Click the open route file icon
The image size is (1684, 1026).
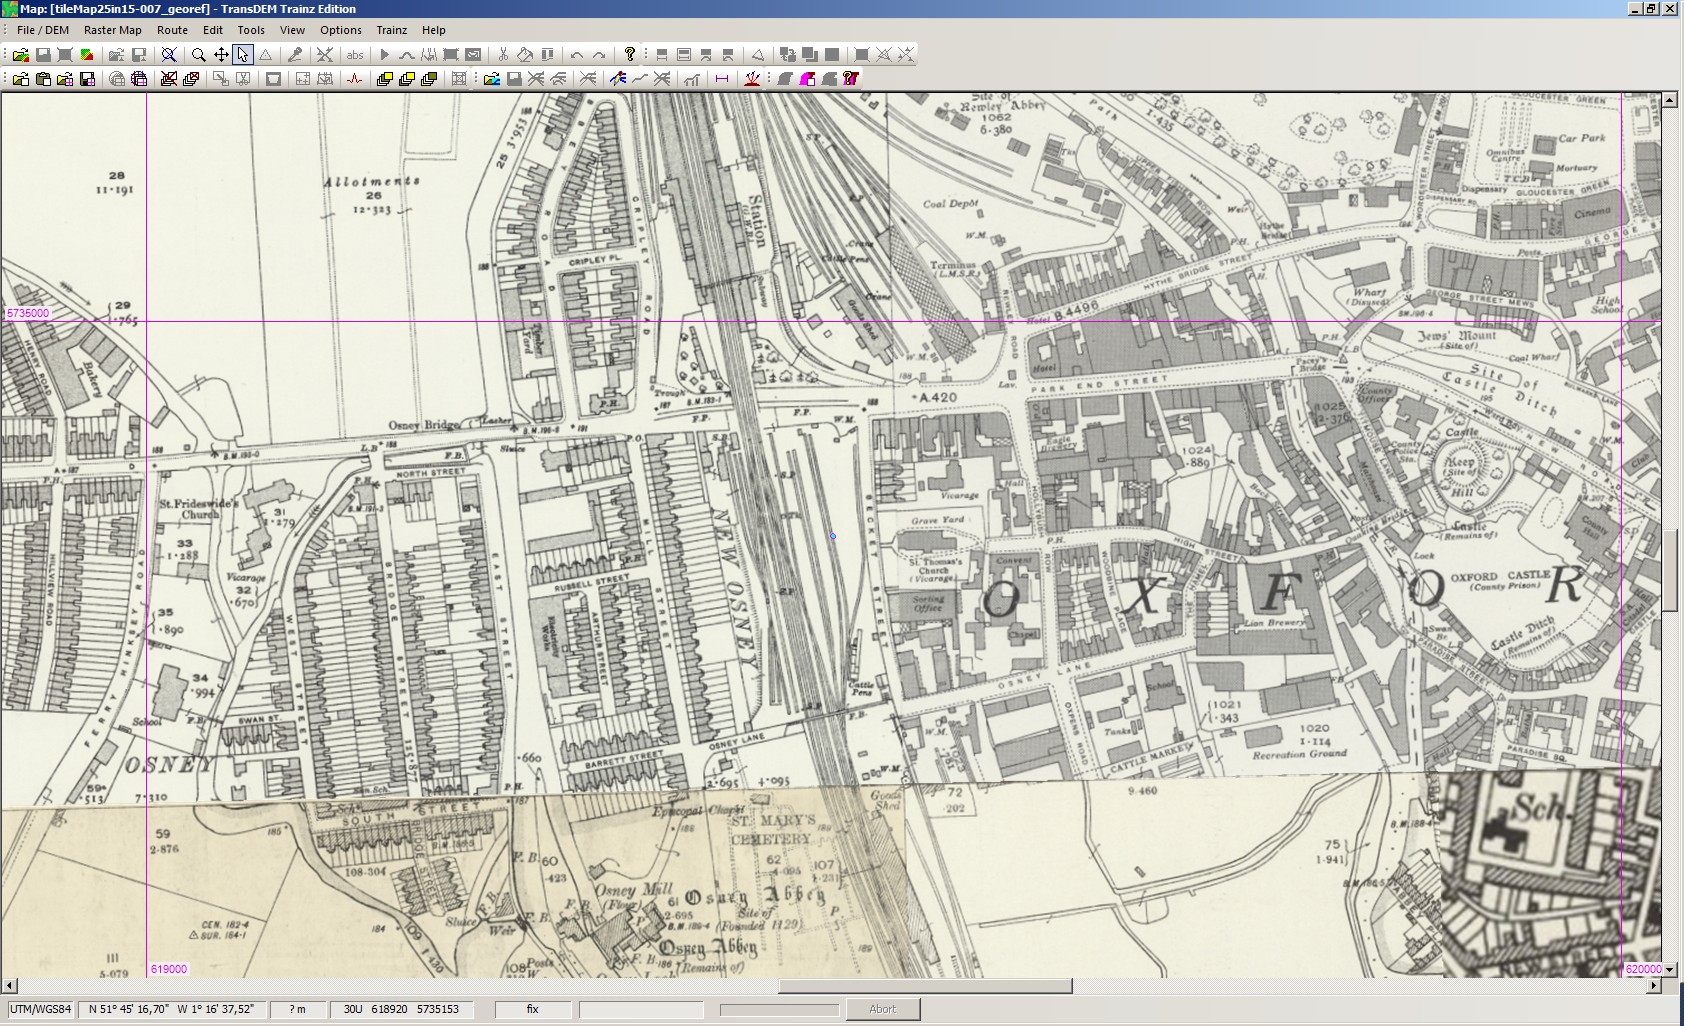tap(491, 79)
